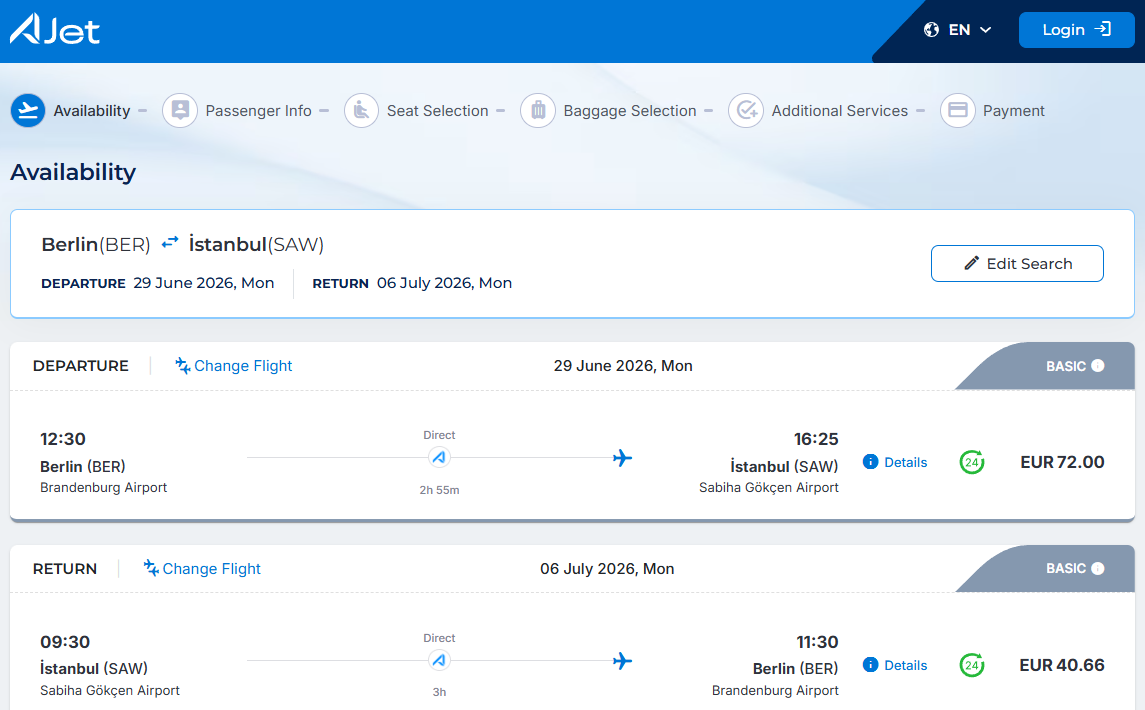Click the Baggage Selection suitcase icon
The image size is (1145, 710).
pyautogui.click(x=537, y=110)
